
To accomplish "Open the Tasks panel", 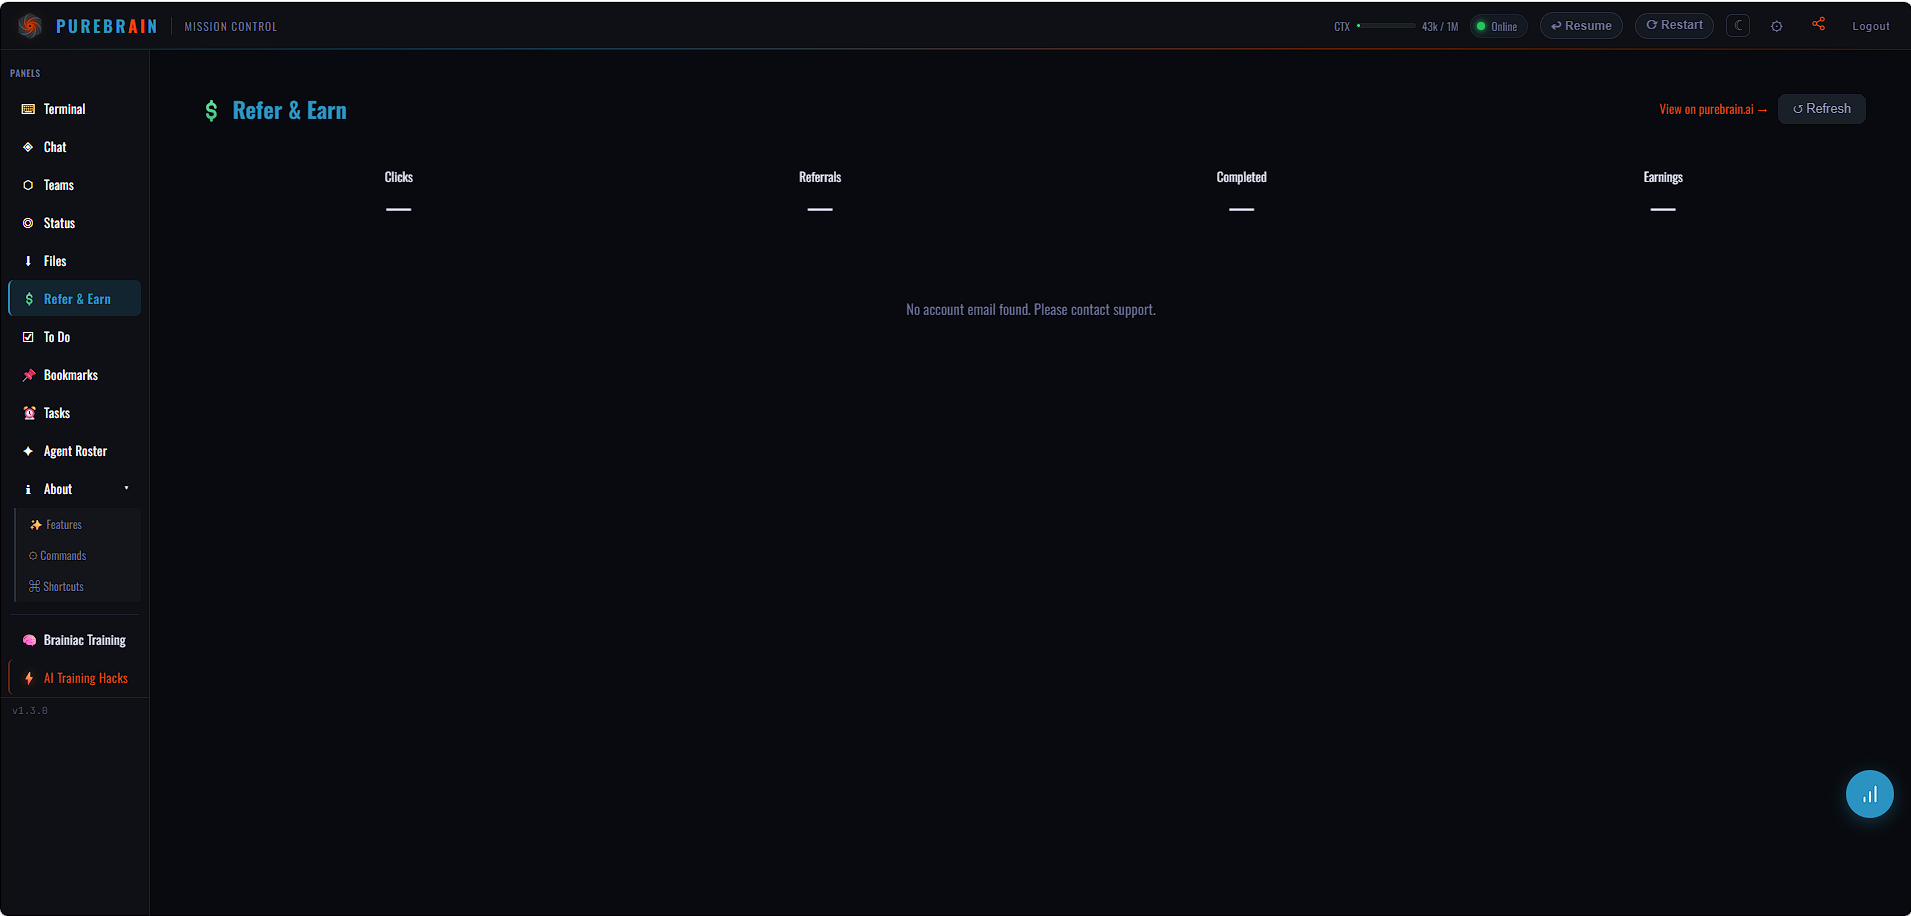I will 75,413.
